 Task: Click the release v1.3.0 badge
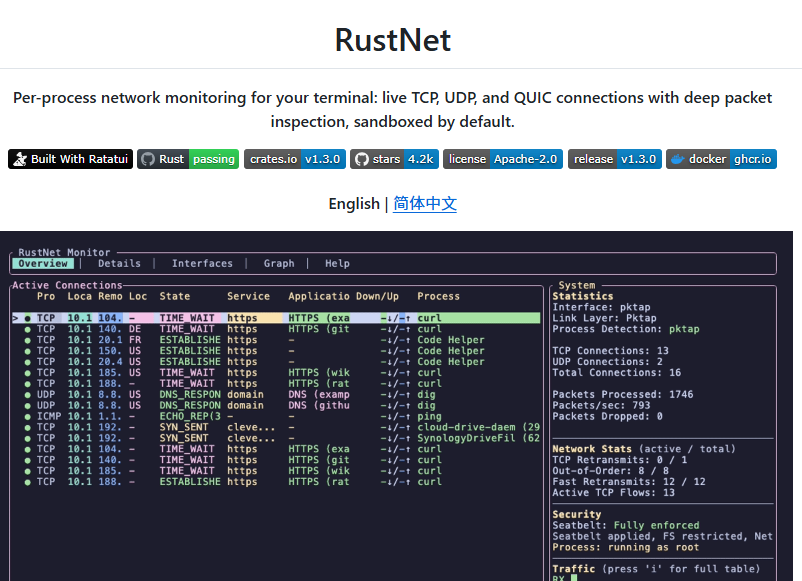coord(615,159)
